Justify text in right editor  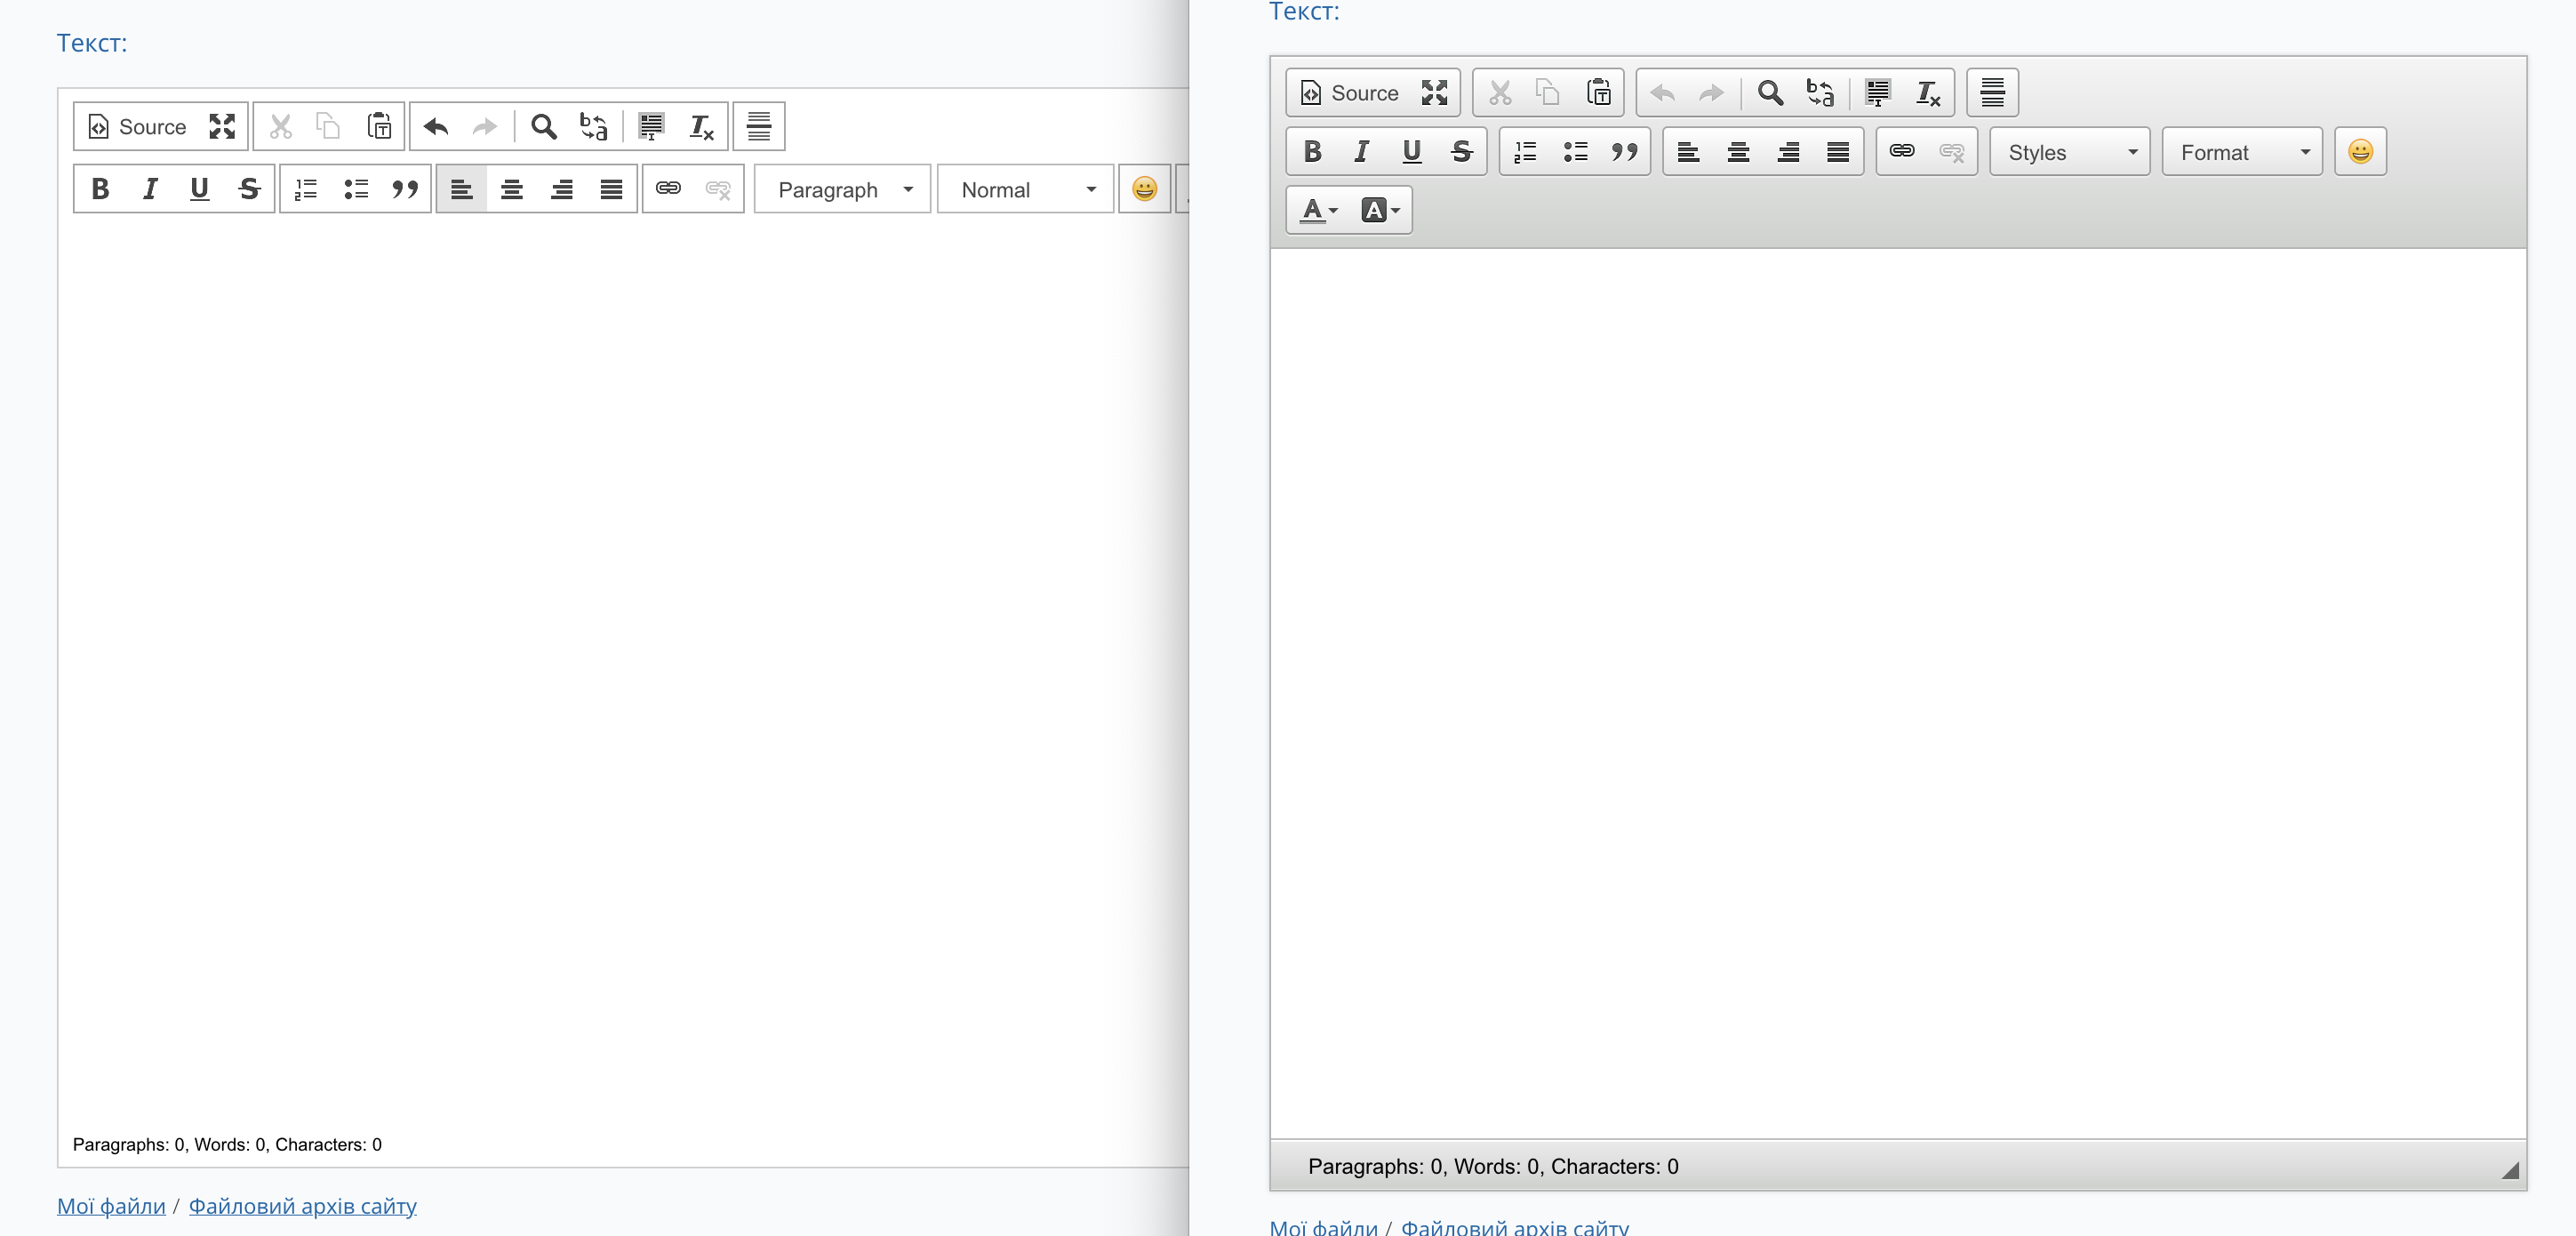(1838, 152)
